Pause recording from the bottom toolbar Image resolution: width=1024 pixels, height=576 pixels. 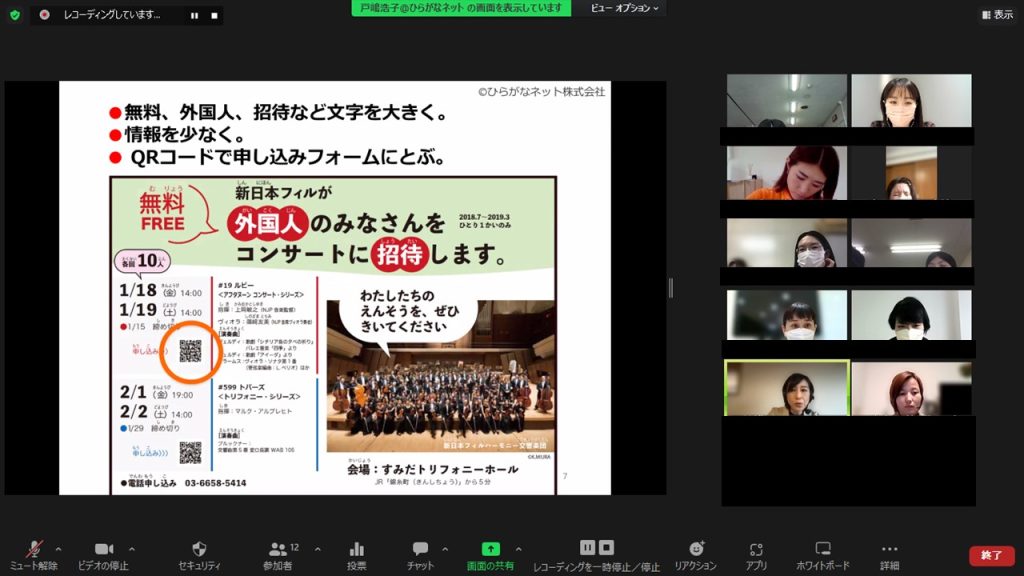click(x=587, y=547)
